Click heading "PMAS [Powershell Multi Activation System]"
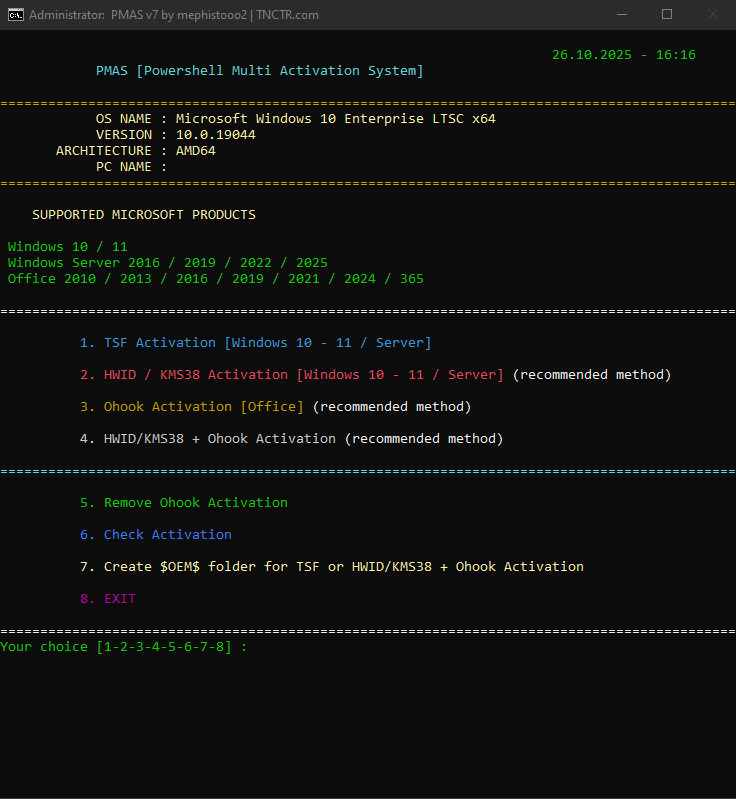The image size is (736, 799). 259,71
